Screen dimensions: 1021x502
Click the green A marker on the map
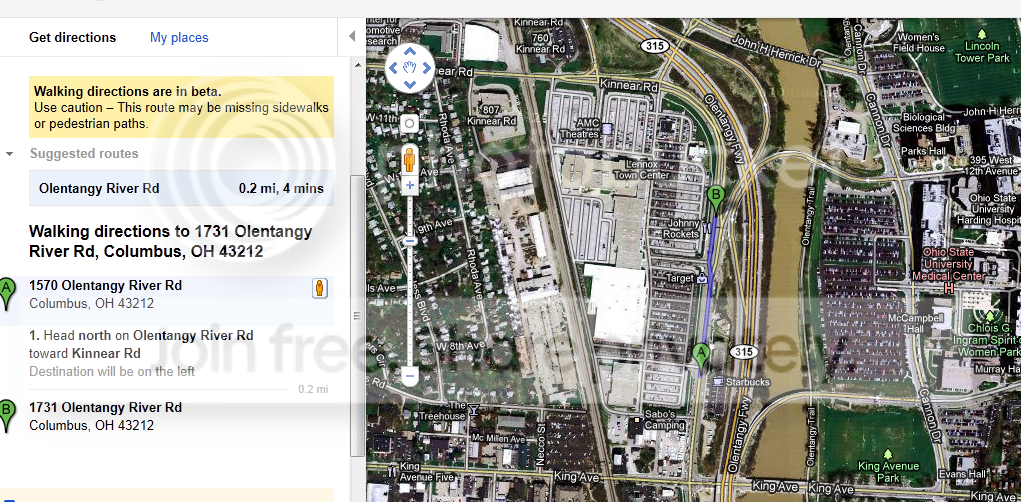pos(701,357)
